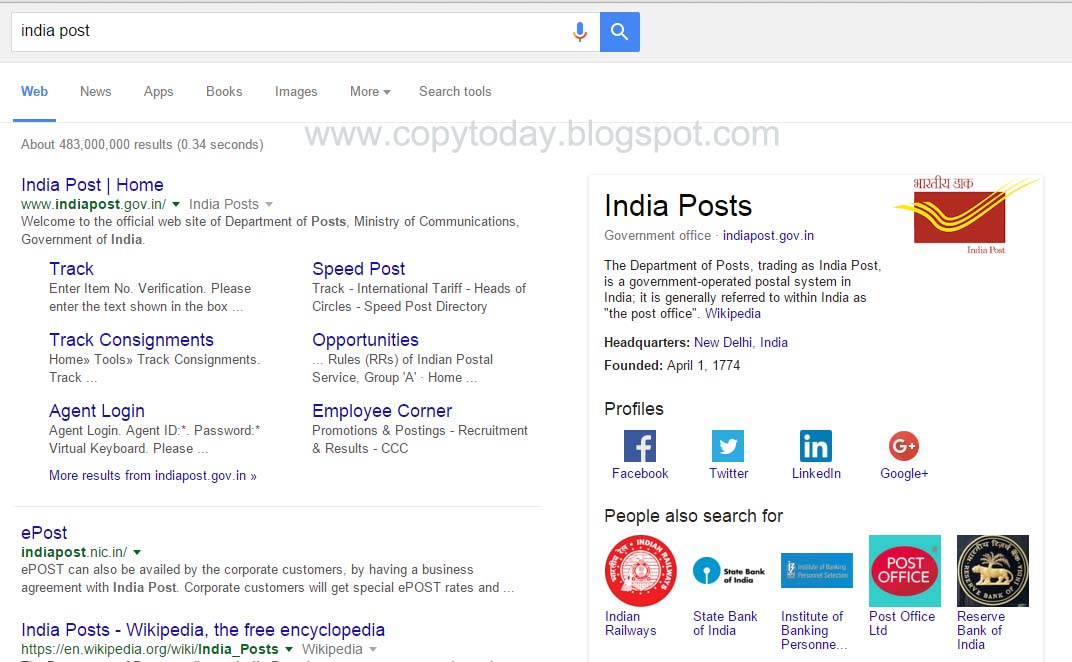The width and height of the screenshot is (1072, 662).
Task: Open the Employee Corner sitelink
Action: (381, 411)
